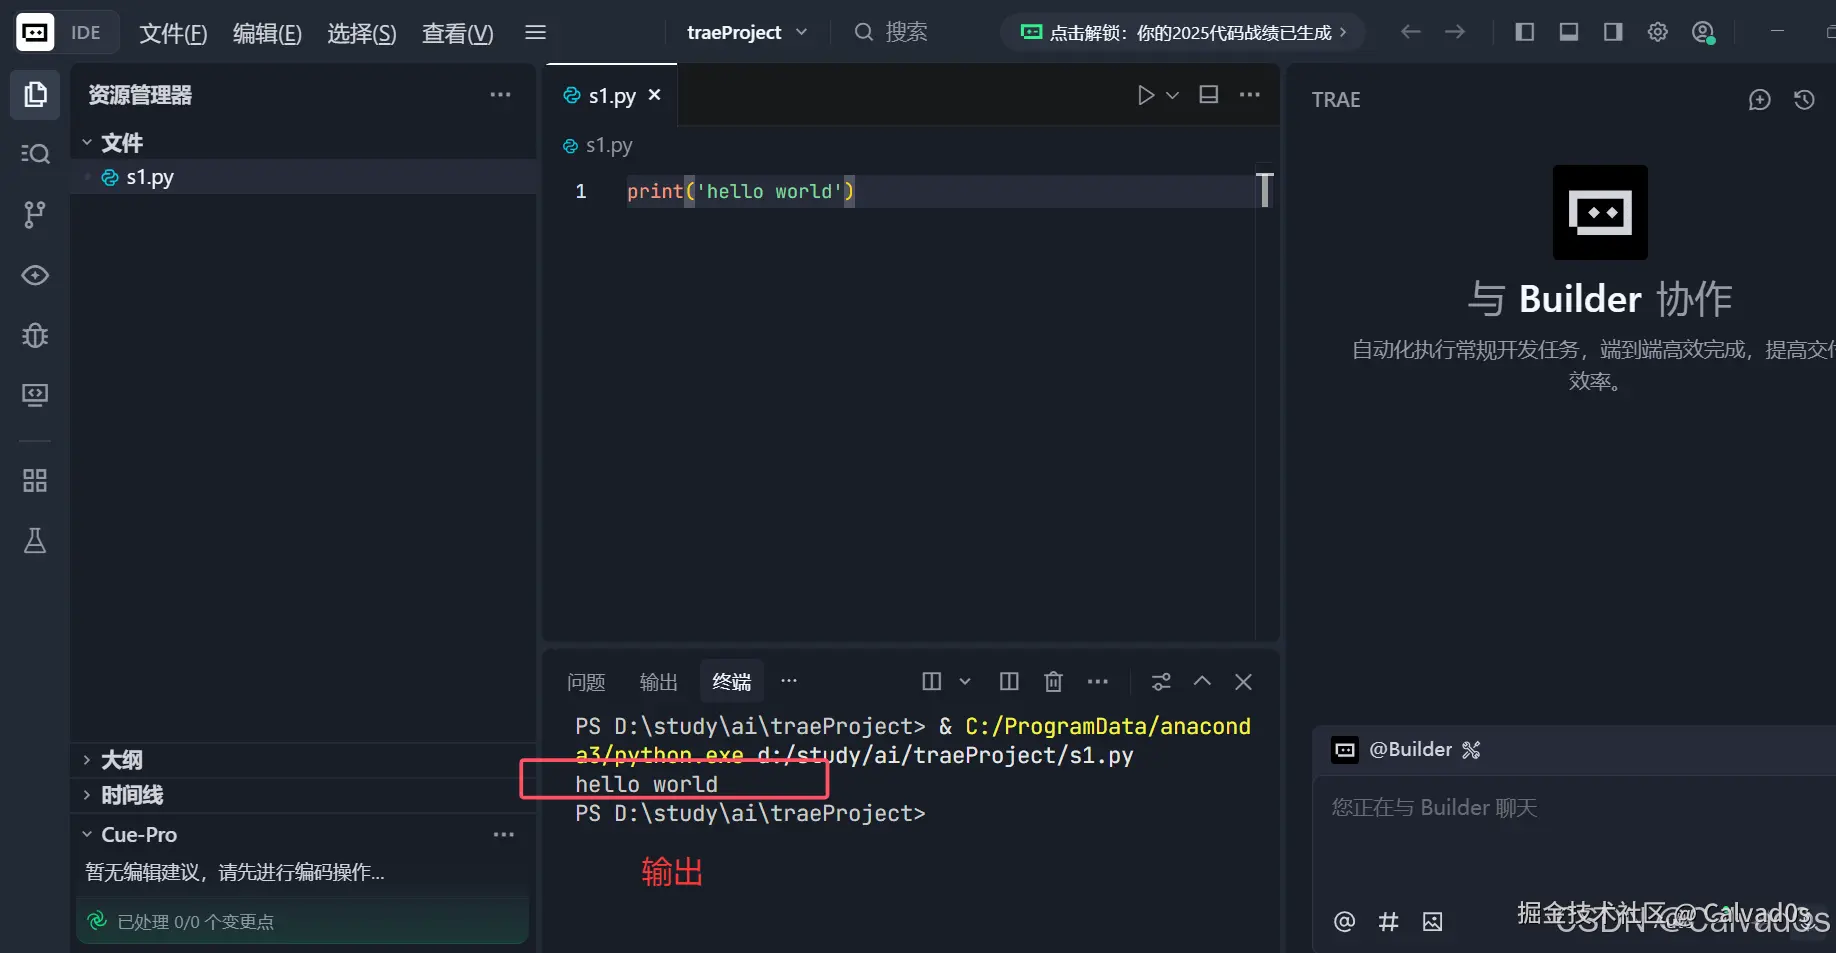The height and width of the screenshot is (953, 1836).
Task: Open the 查看(V) menu
Action: [x=458, y=33]
